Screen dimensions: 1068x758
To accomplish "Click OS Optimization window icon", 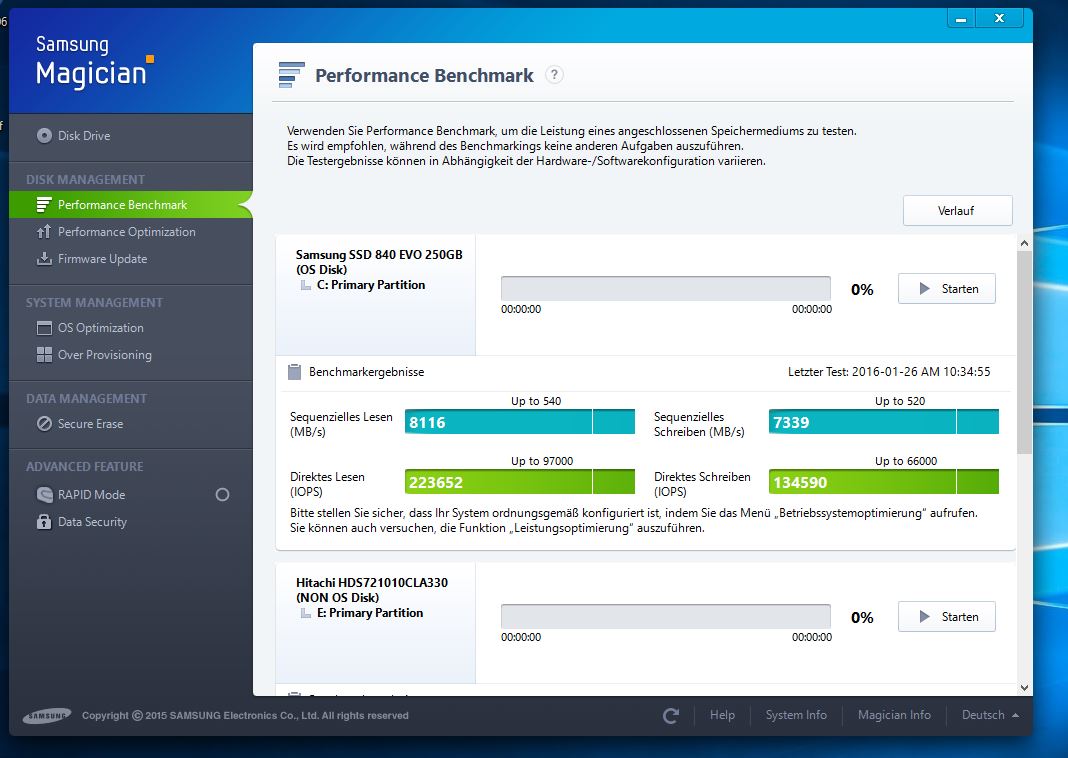I will tap(44, 328).
